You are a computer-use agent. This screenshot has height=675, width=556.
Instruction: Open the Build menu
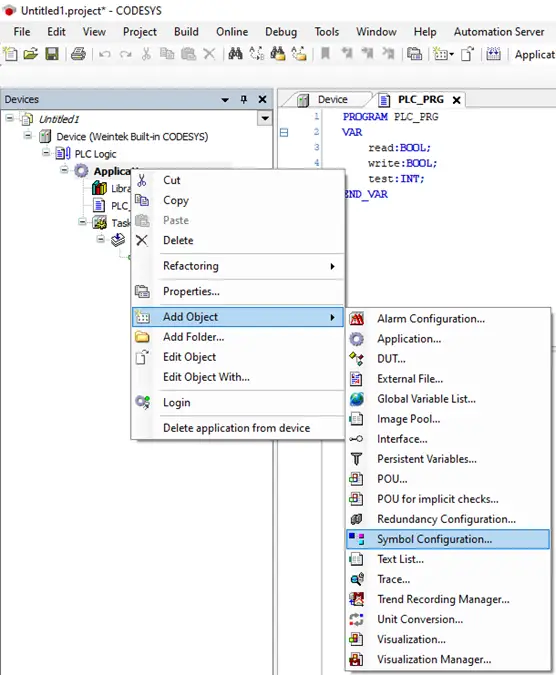(186, 32)
